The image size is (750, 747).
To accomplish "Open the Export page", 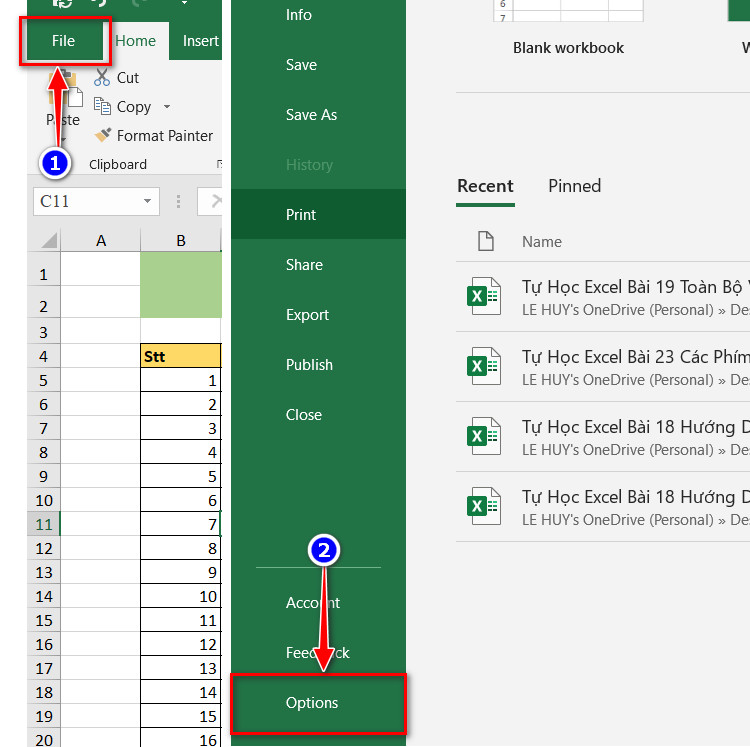I will point(318,315).
